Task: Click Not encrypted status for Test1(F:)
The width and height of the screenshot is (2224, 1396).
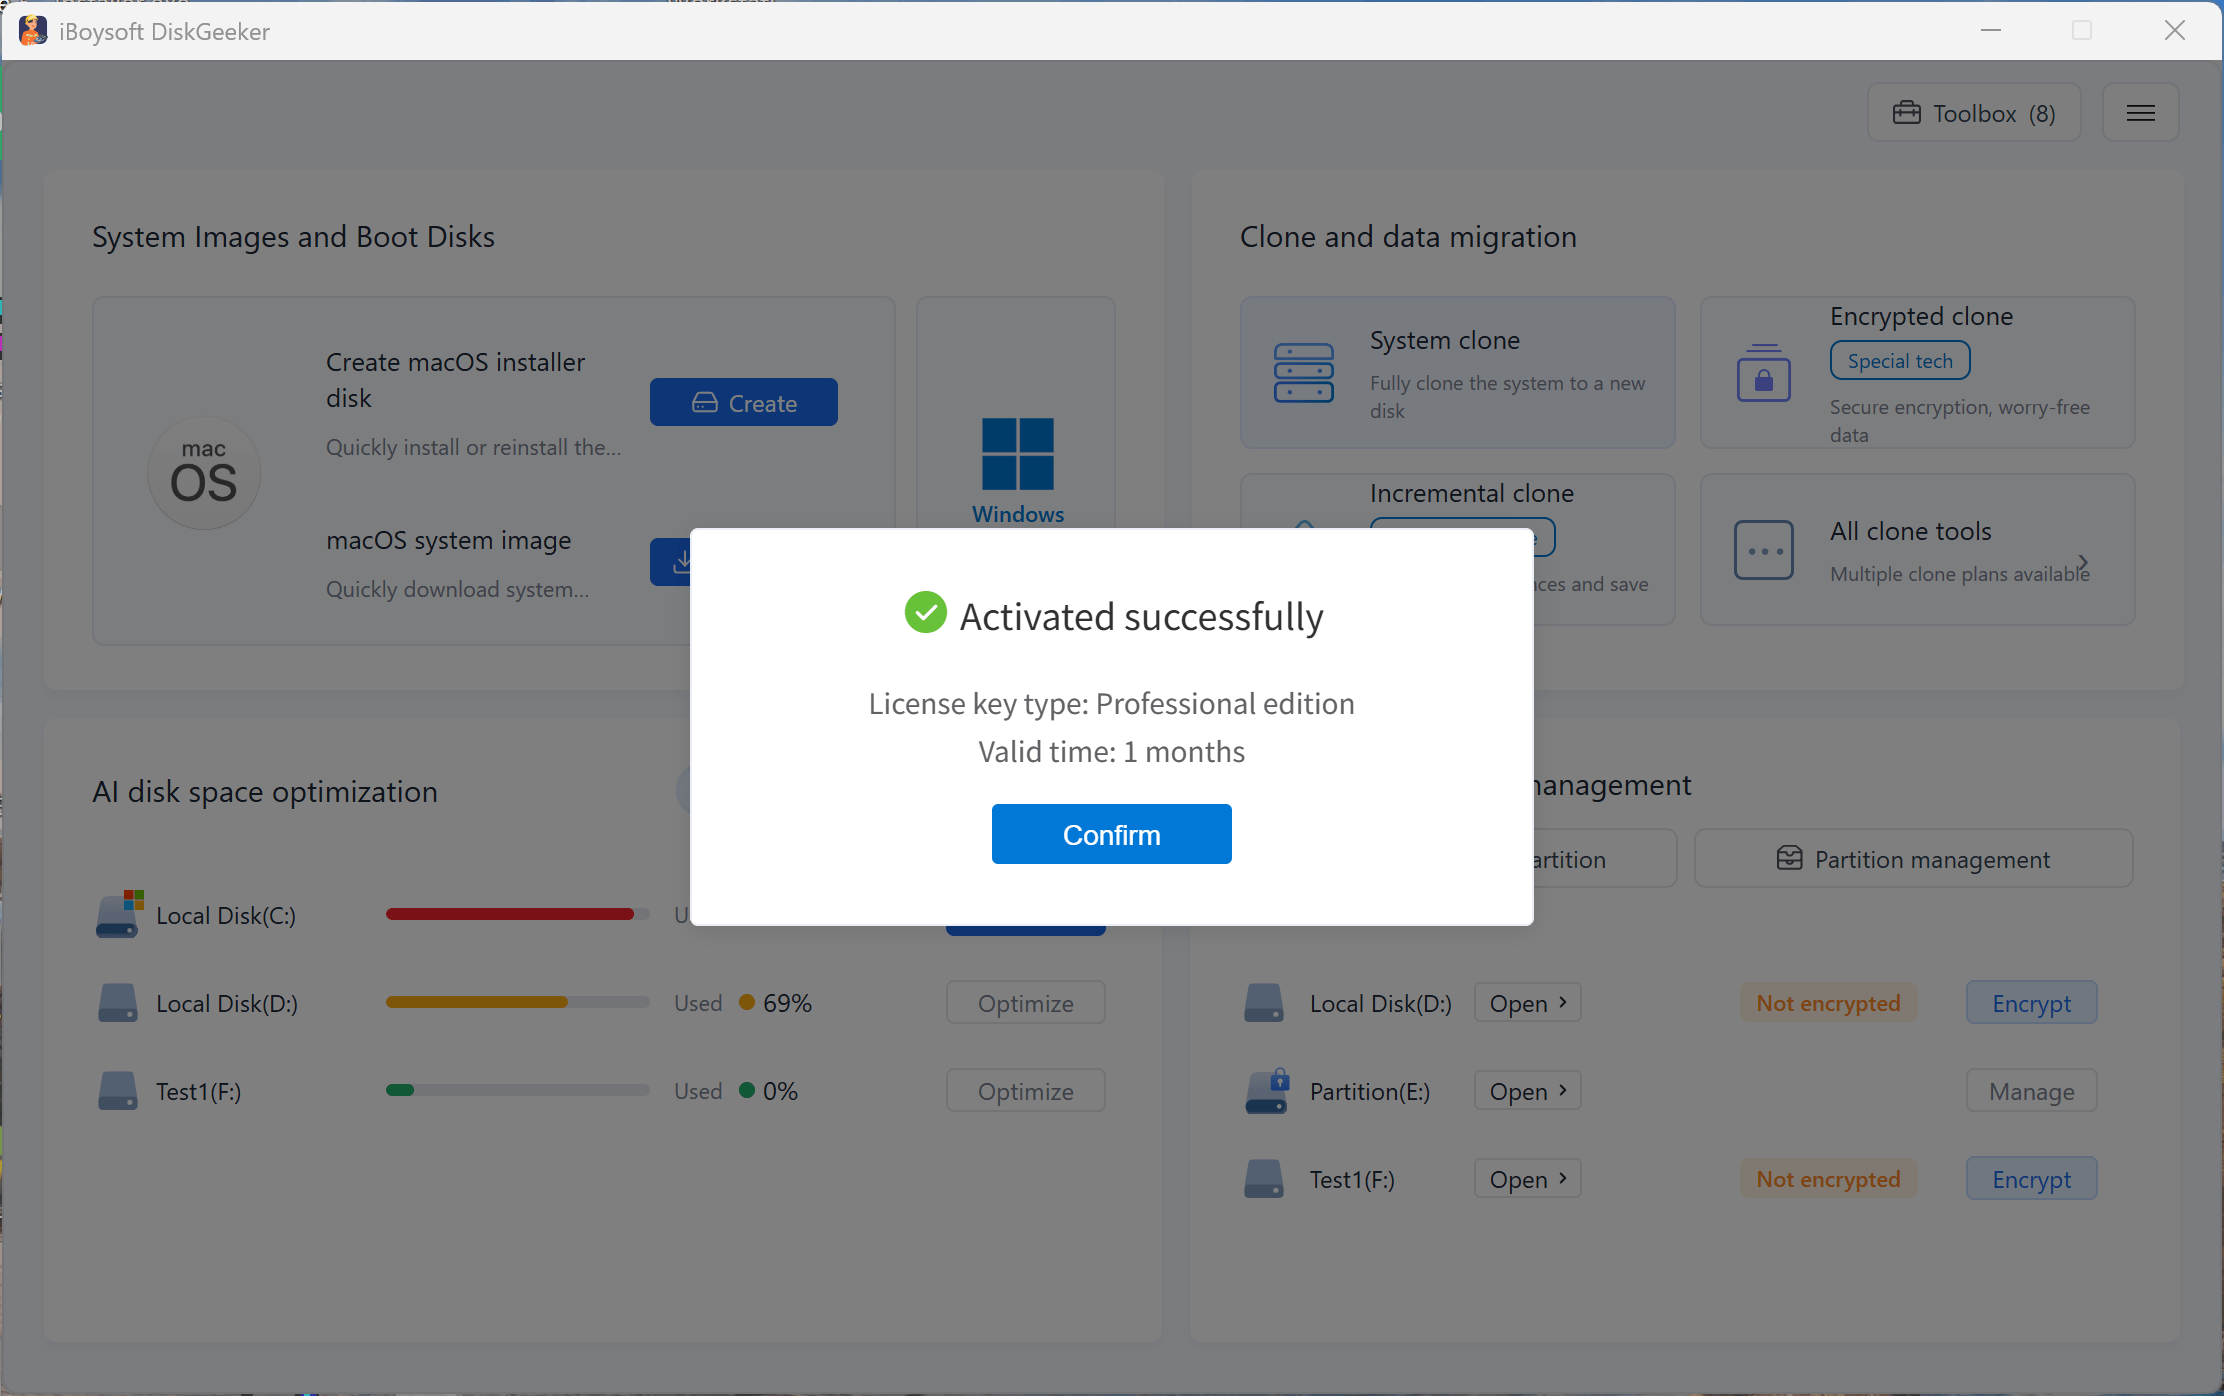Action: pyautogui.click(x=1828, y=1179)
